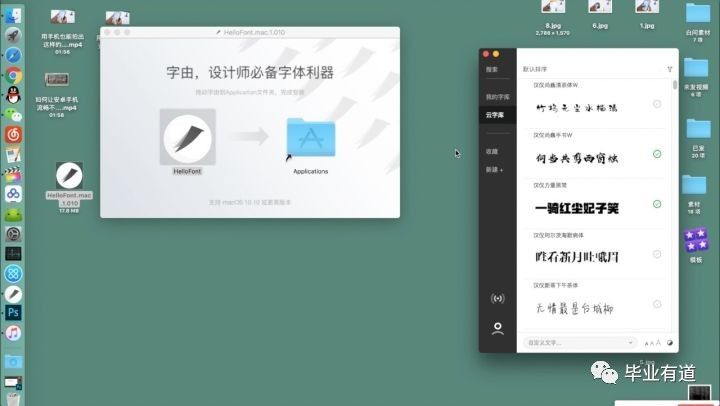Toggle the check circle for 无情最是台城柳 font
This screenshot has width=720, height=406.
[x=657, y=304]
